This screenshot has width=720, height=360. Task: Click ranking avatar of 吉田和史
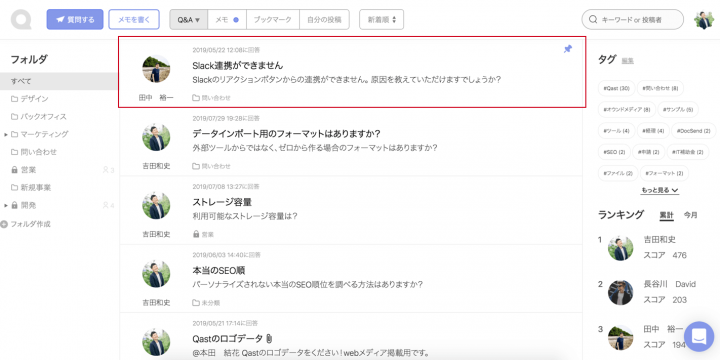pos(620,248)
